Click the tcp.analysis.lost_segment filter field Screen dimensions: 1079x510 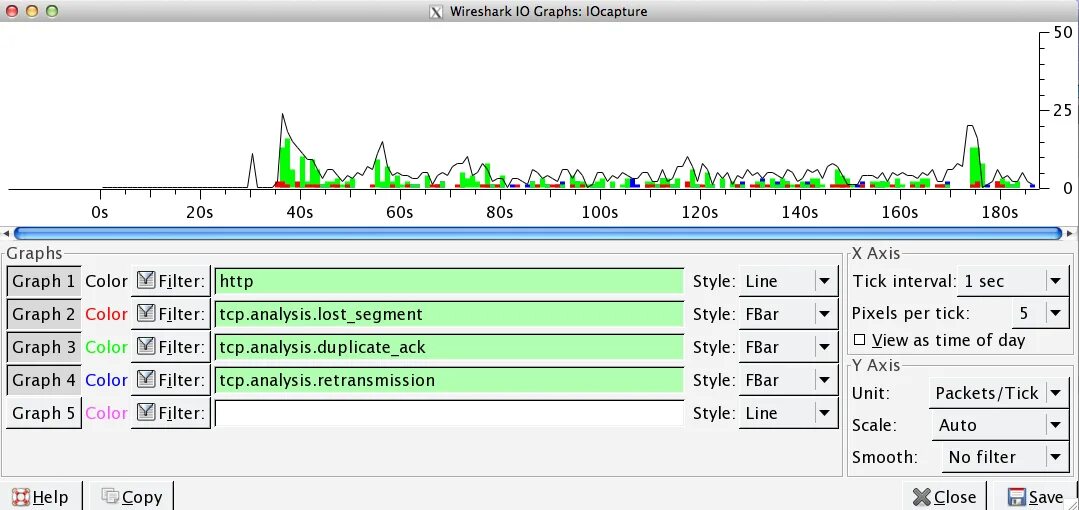coord(449,315)
